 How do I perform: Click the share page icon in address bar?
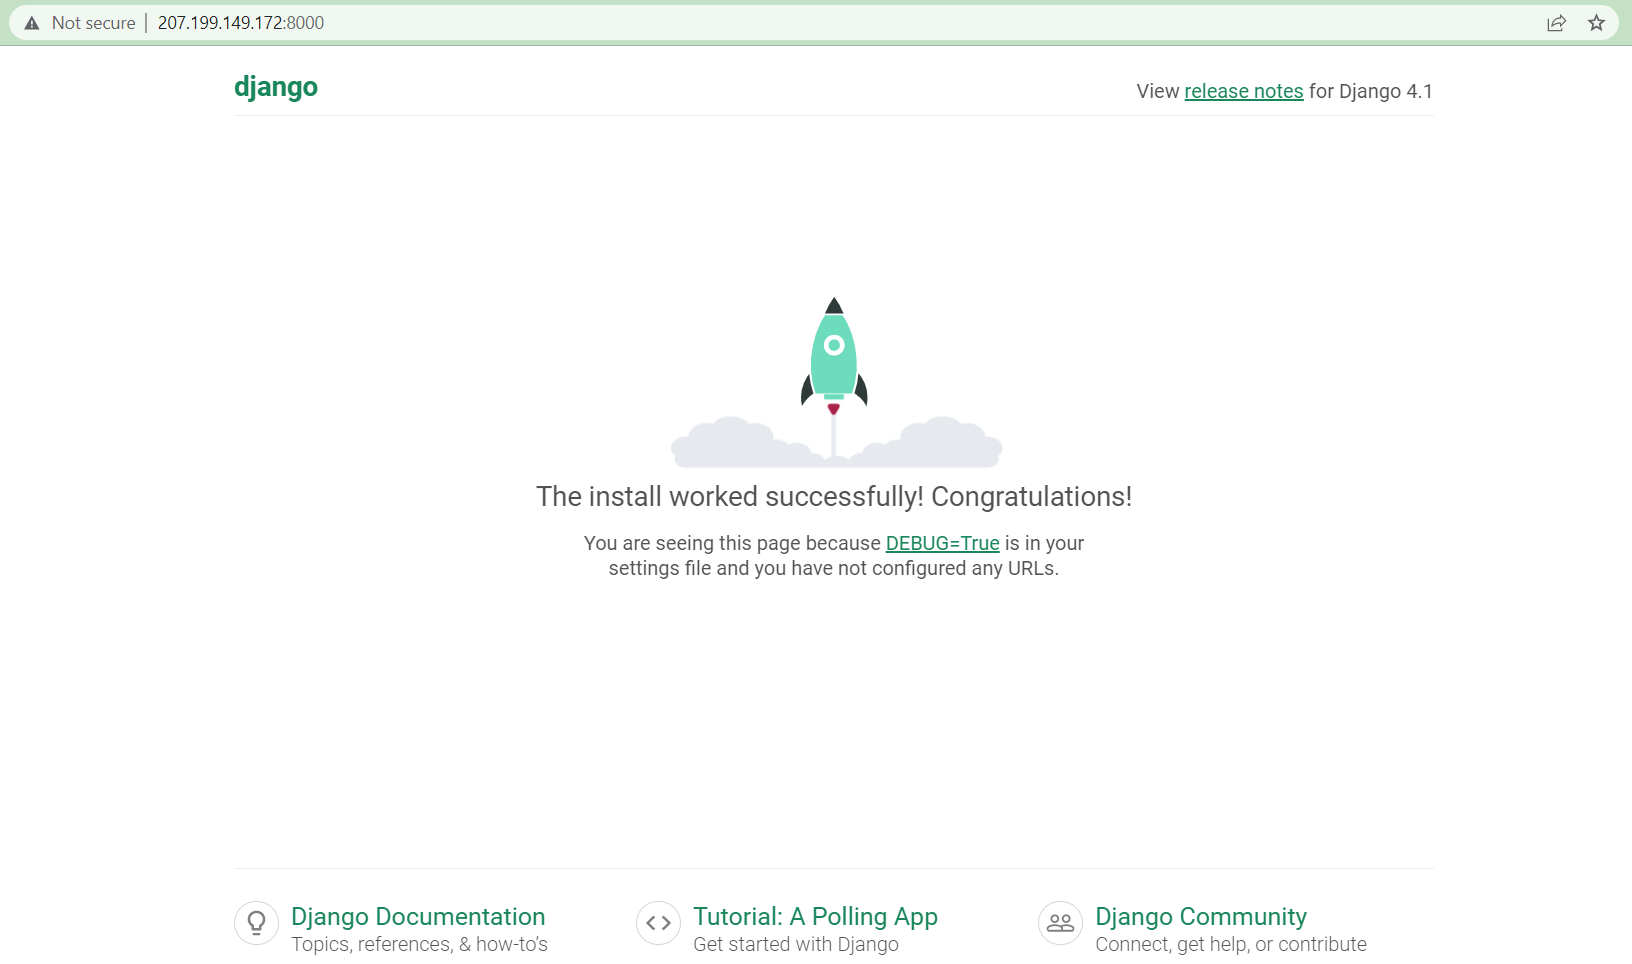1556,23
